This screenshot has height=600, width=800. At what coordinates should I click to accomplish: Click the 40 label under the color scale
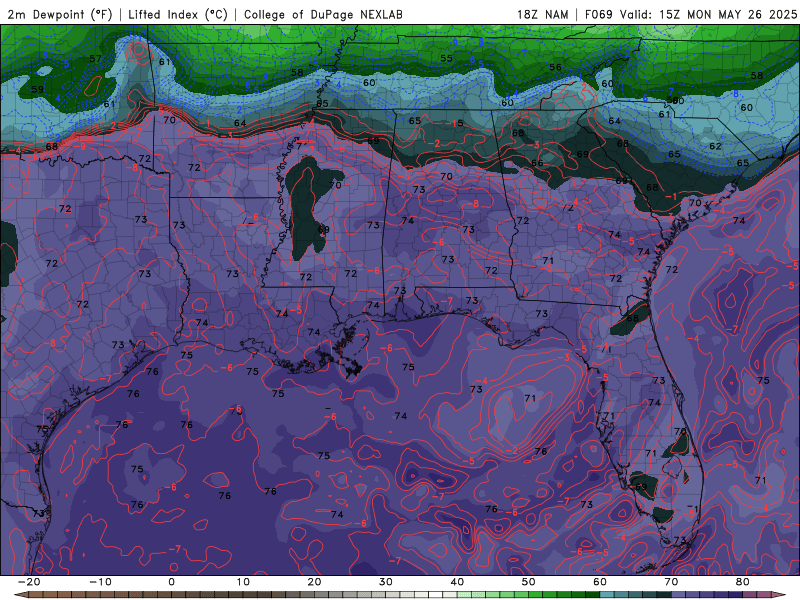(x=457, y=582)
